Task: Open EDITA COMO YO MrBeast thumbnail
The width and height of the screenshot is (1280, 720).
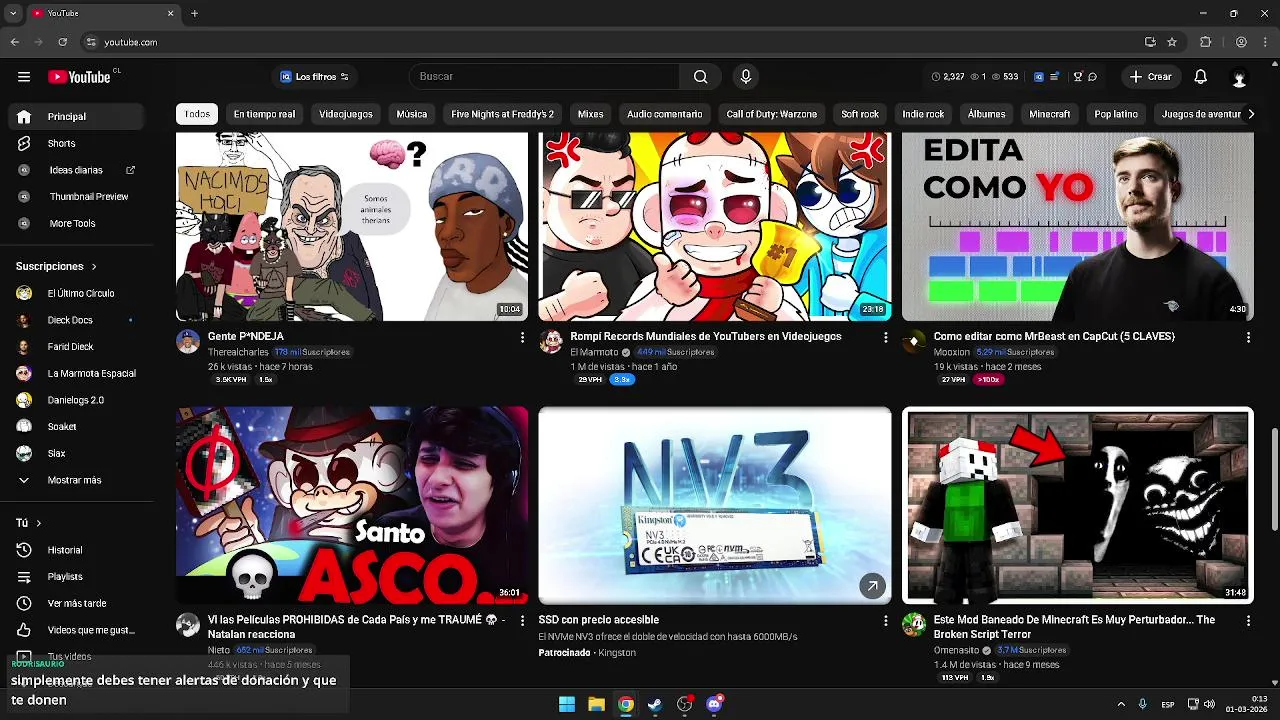Action: (x=1078, y=227)
